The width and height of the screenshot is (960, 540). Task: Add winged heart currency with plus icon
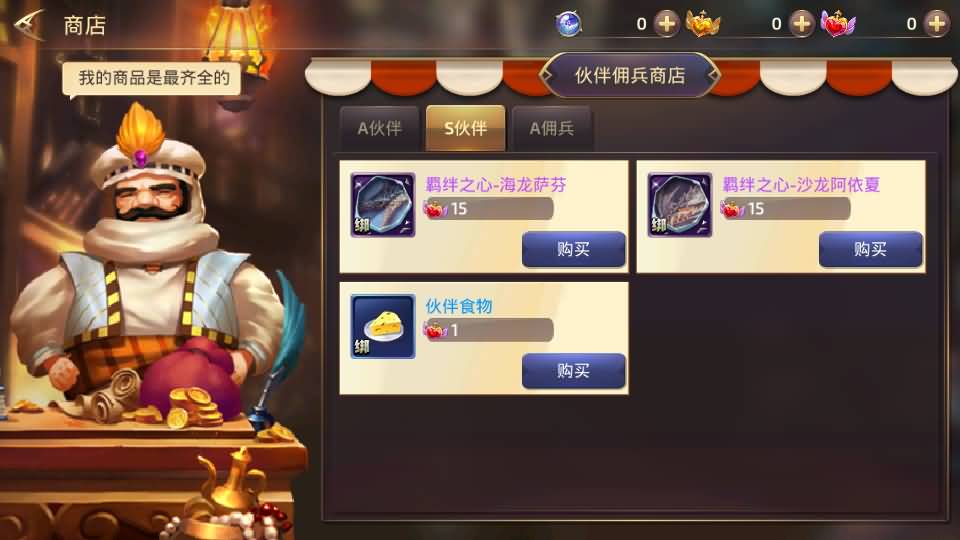click(937, 24)
